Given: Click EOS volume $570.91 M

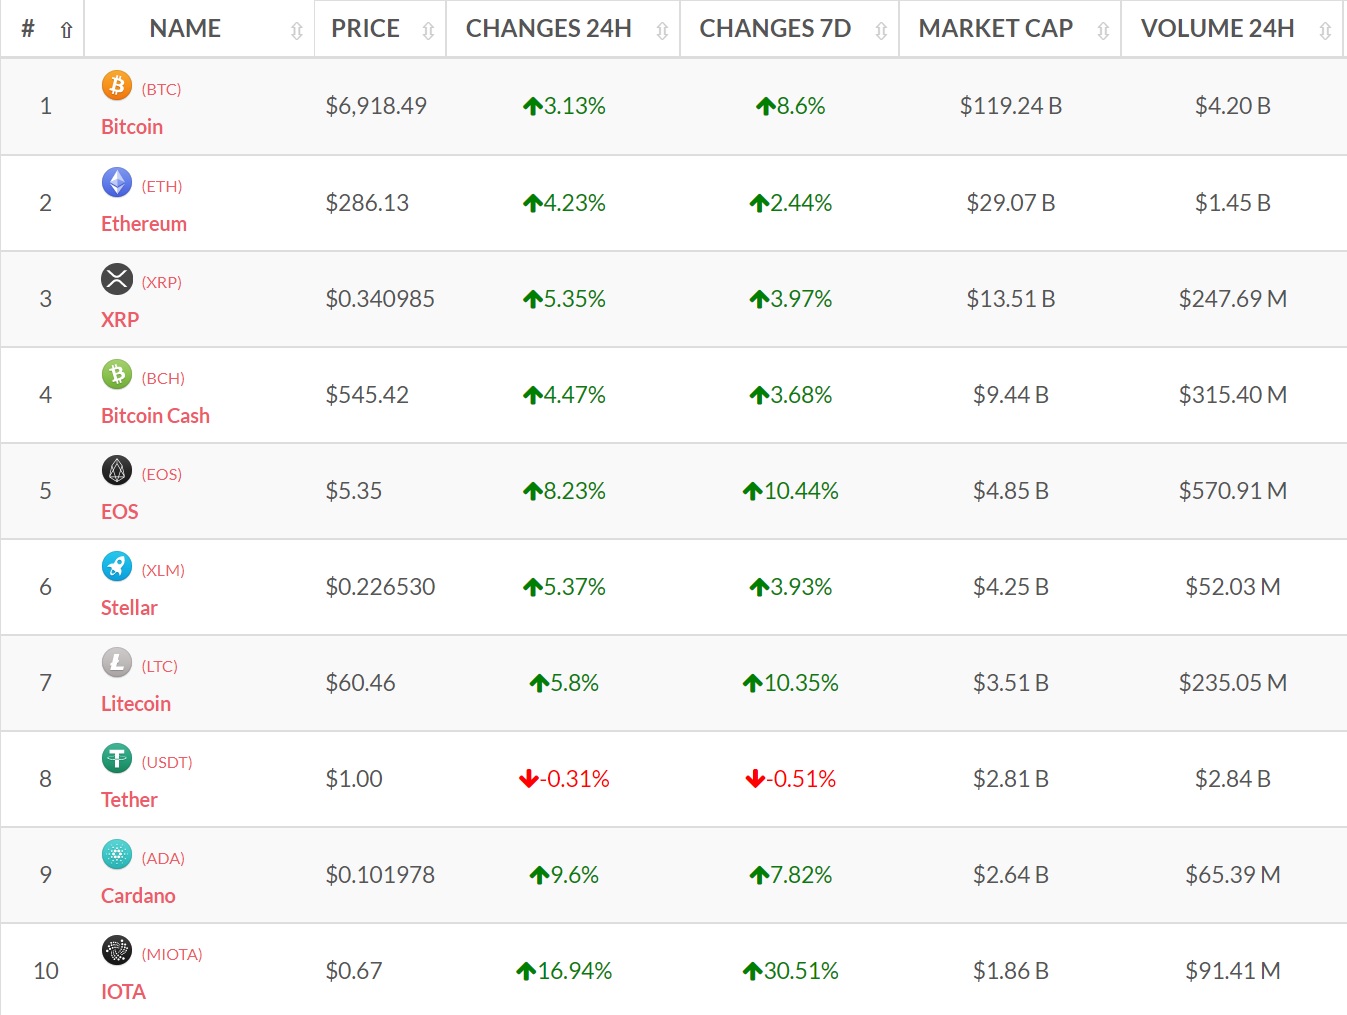Looking at the screenshot, I should 1233,491.
